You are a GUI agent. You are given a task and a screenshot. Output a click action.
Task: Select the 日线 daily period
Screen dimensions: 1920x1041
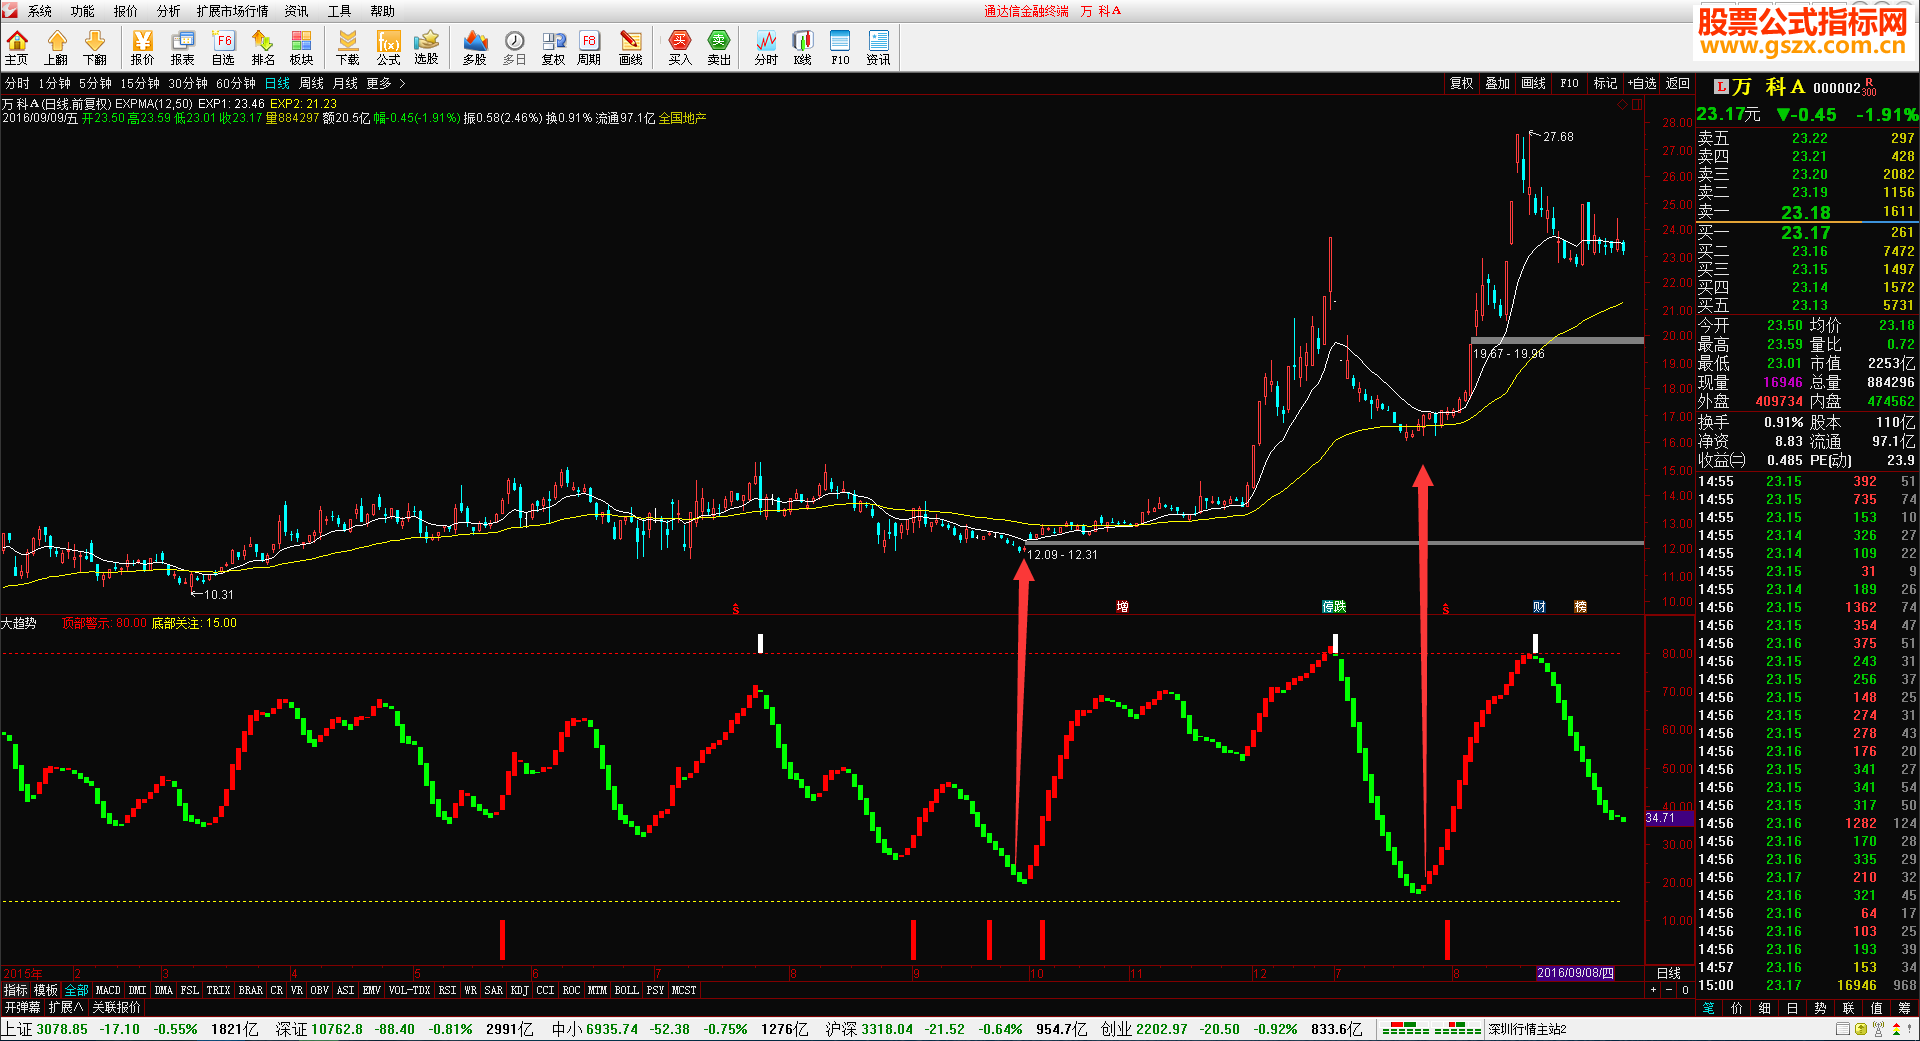pyautogui.click(x=277, y=83)
